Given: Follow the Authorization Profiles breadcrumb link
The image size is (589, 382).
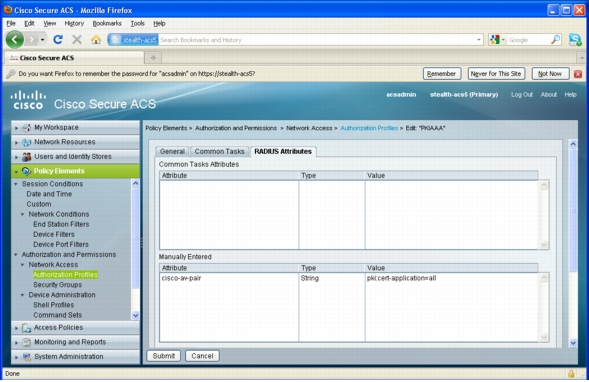Looking at the screenshot, I should click(x=369, y=128).
